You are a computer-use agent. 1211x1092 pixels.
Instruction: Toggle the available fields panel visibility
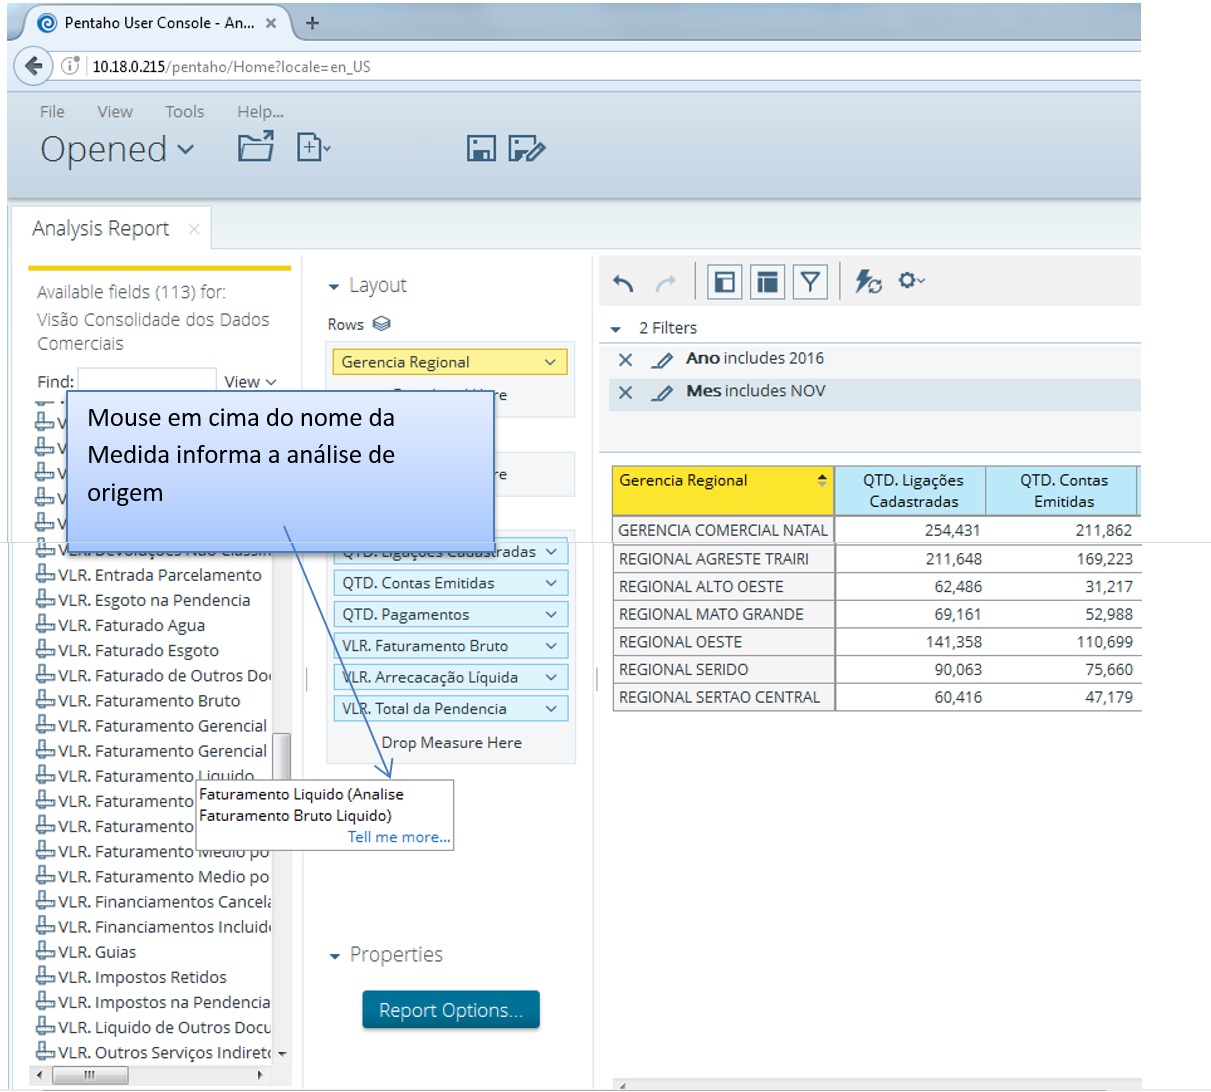724,282
